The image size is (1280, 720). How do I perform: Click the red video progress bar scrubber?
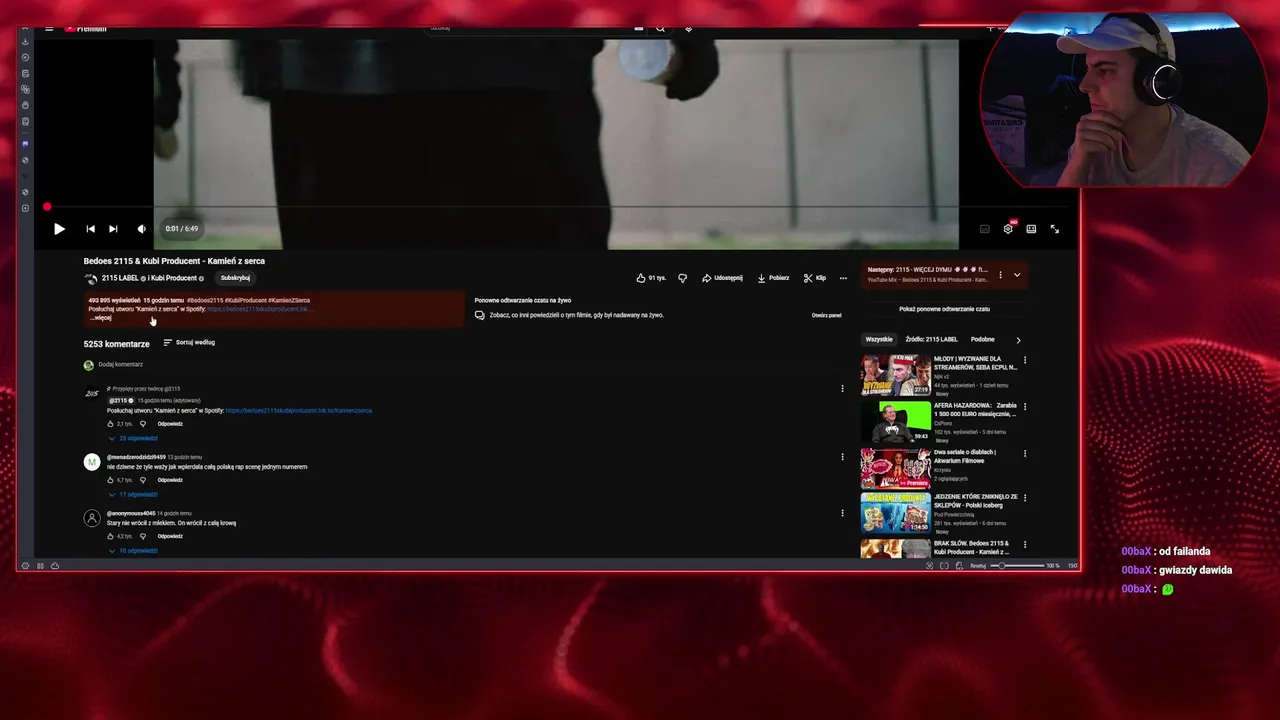pyautogui.click(x=47, y=207)
